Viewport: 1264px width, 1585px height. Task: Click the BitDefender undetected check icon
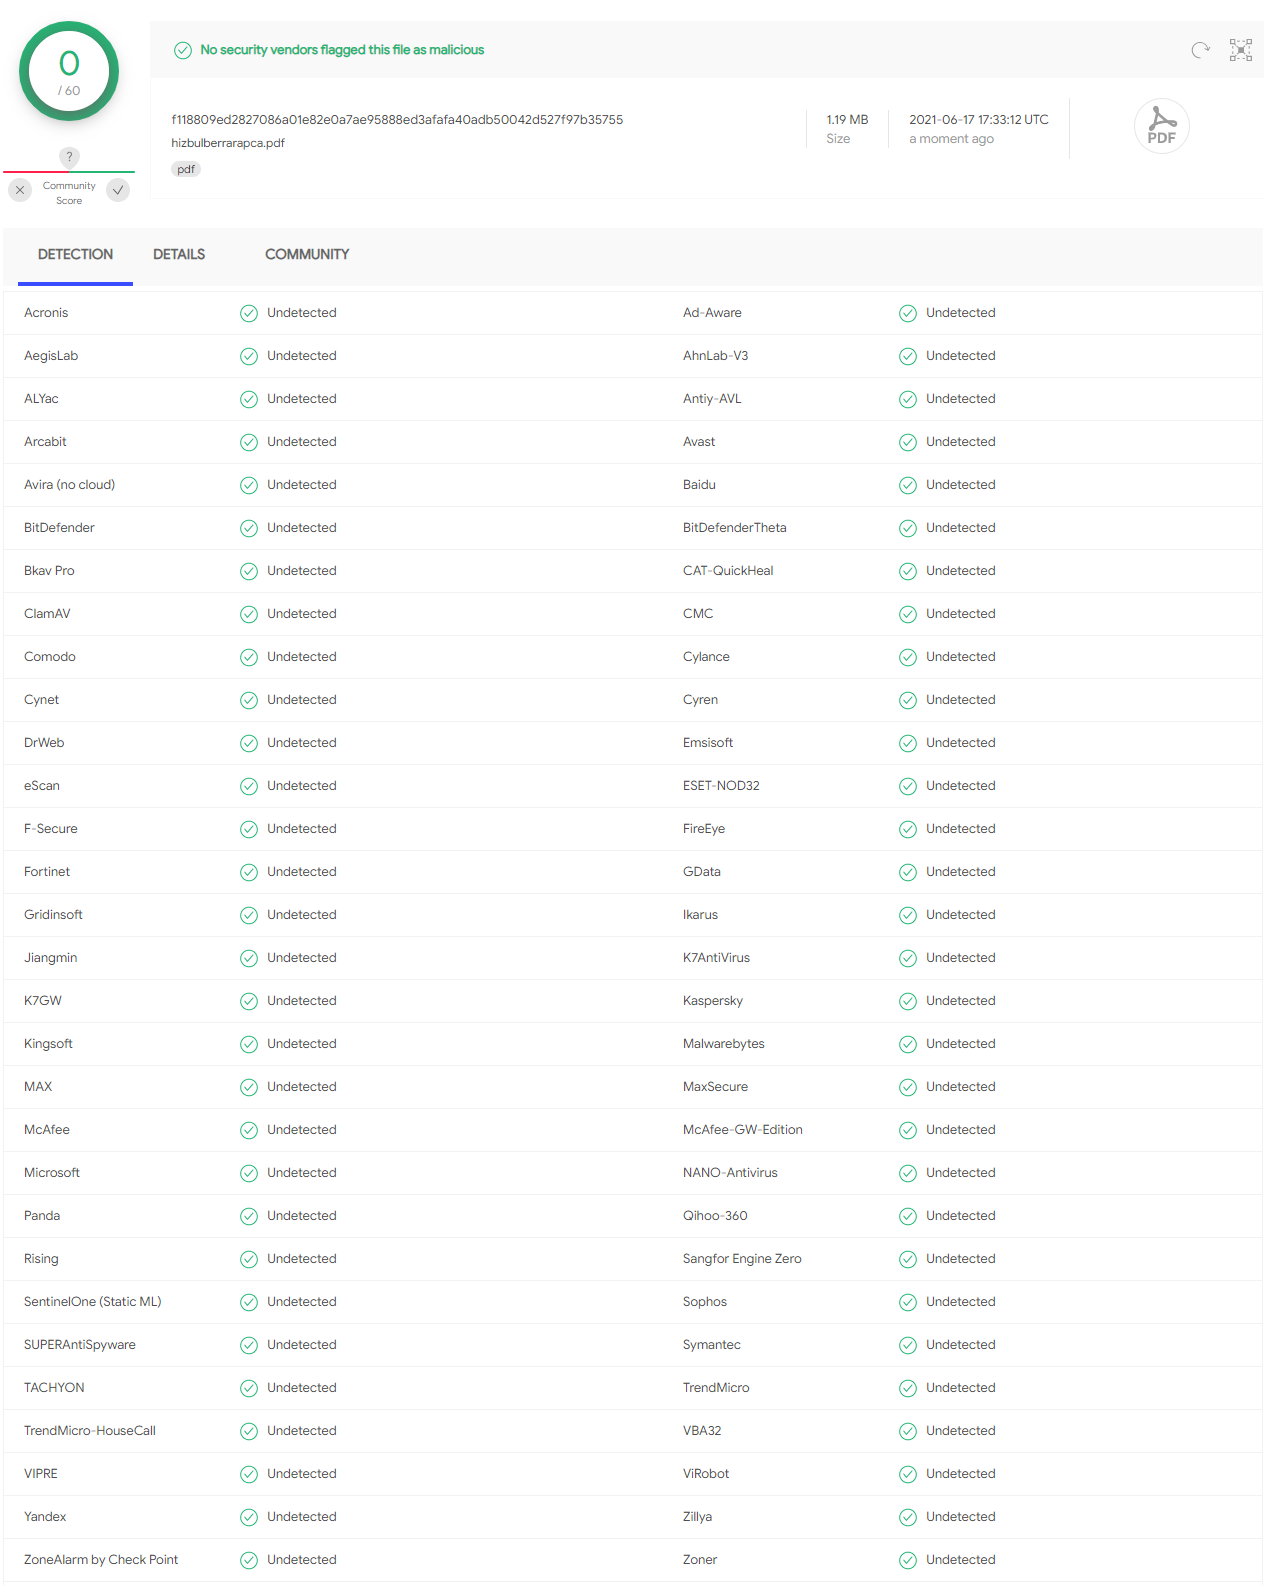249,528
